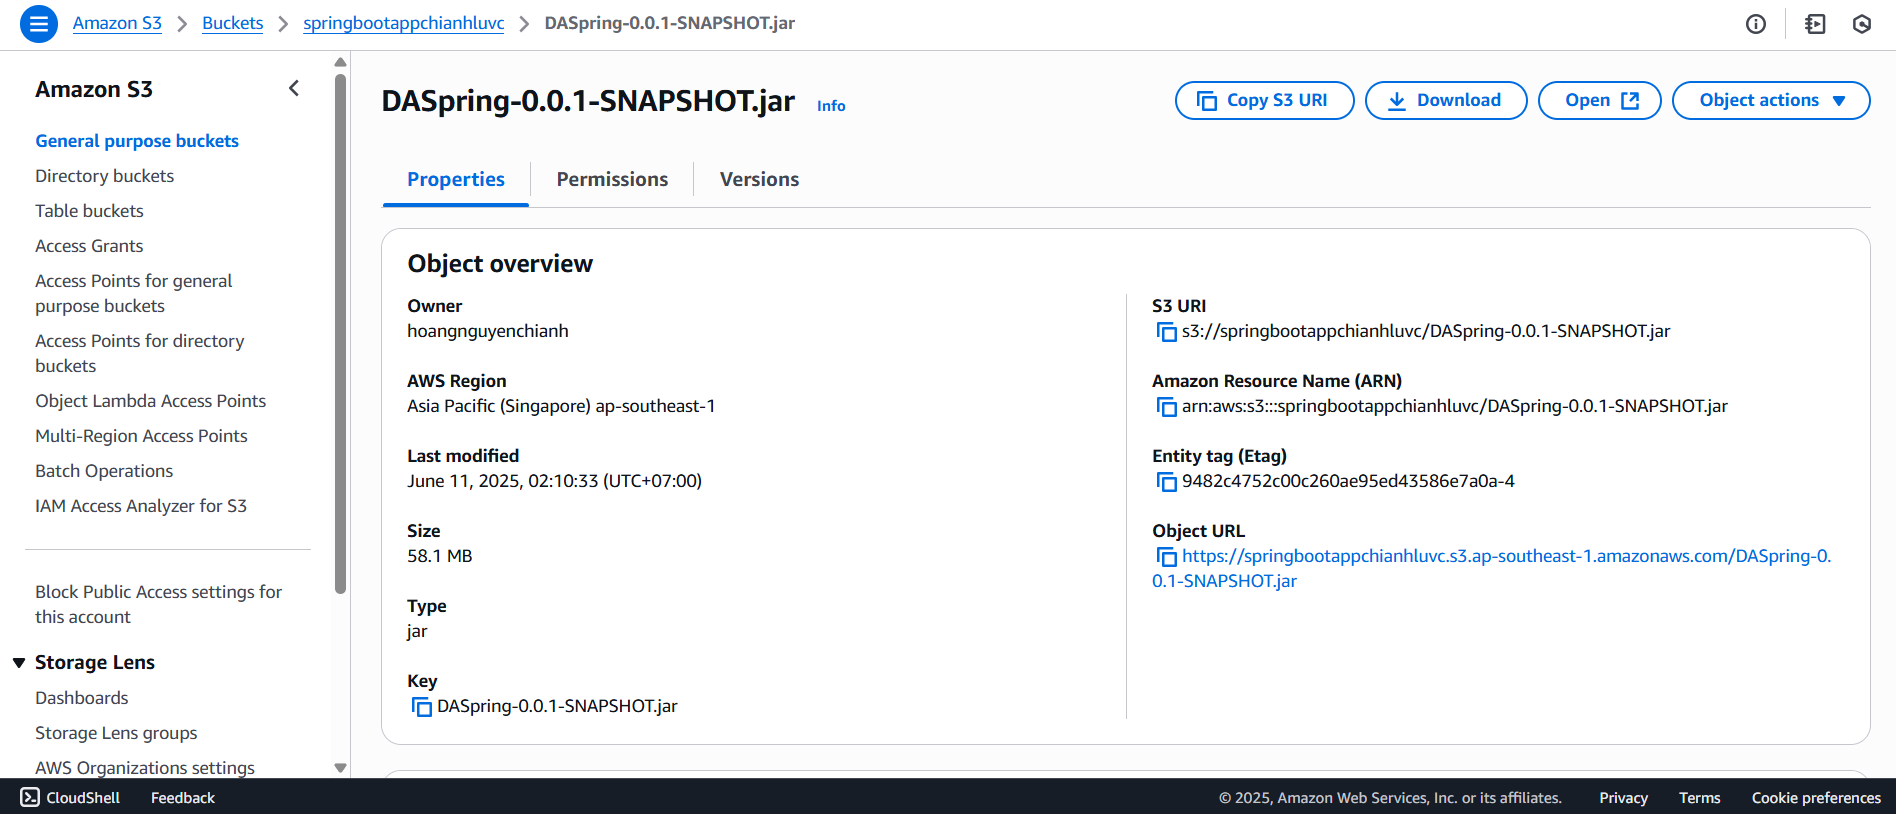The image size is (1896, 814).
Task: Click the Copy S3 URI button
Action: click(x=1264, y=100)
